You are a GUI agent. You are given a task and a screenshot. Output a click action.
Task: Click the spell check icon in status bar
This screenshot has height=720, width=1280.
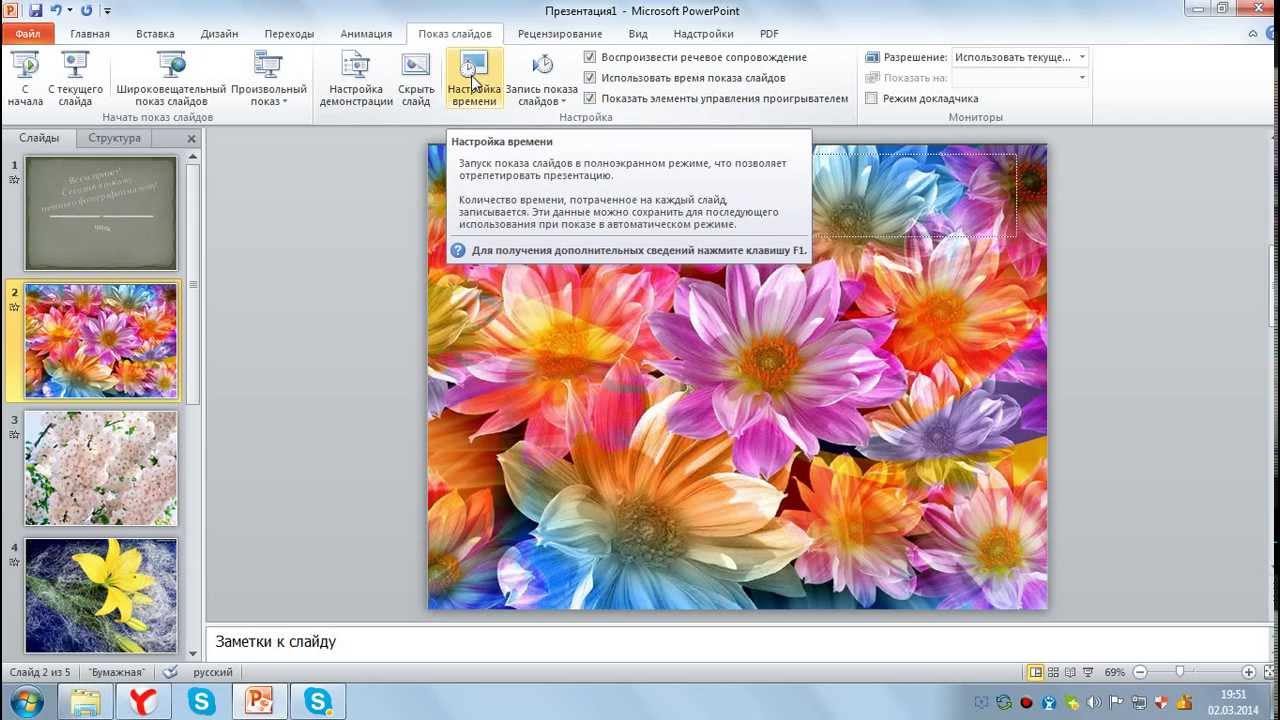[170, 672]
